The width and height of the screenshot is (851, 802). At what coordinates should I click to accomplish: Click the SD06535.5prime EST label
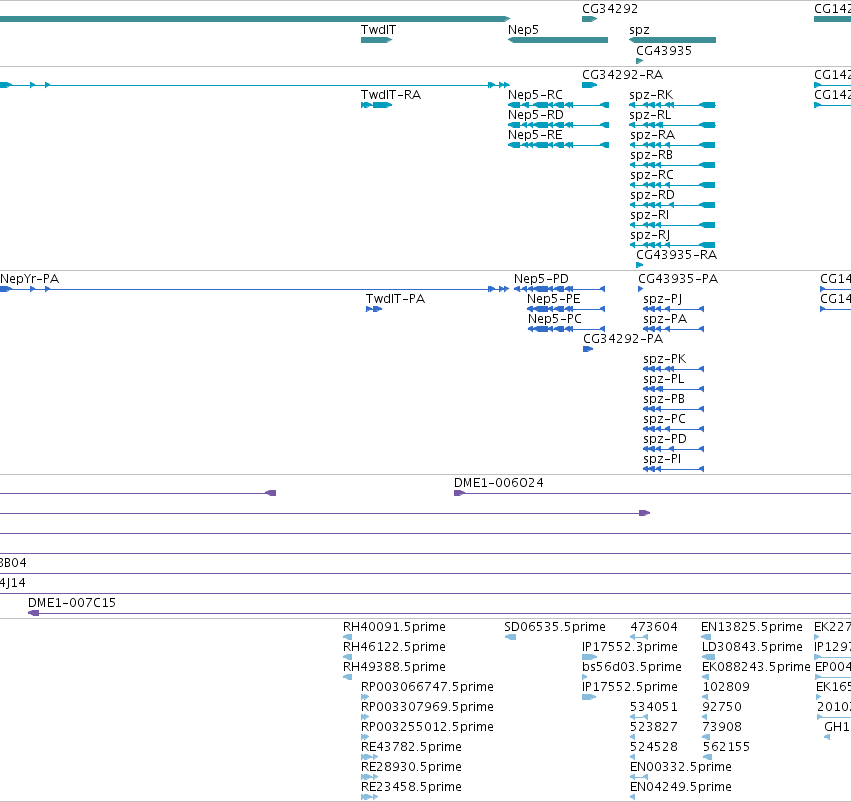click(555, 627)
